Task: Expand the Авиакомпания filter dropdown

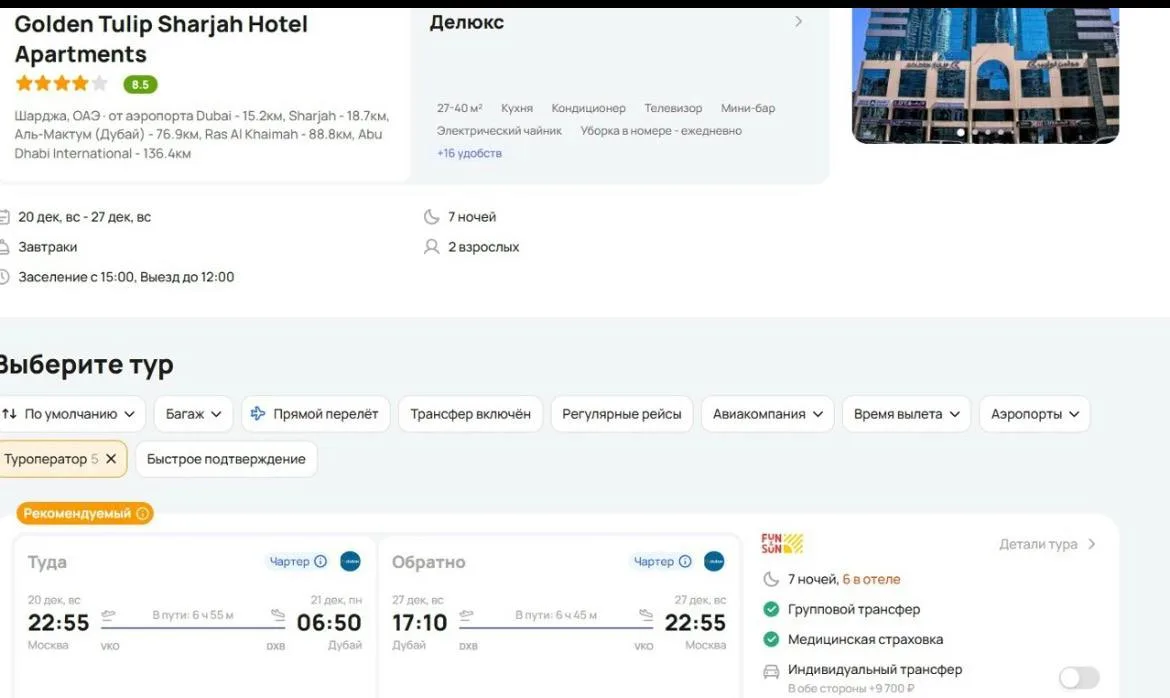Action: [767, 414]
